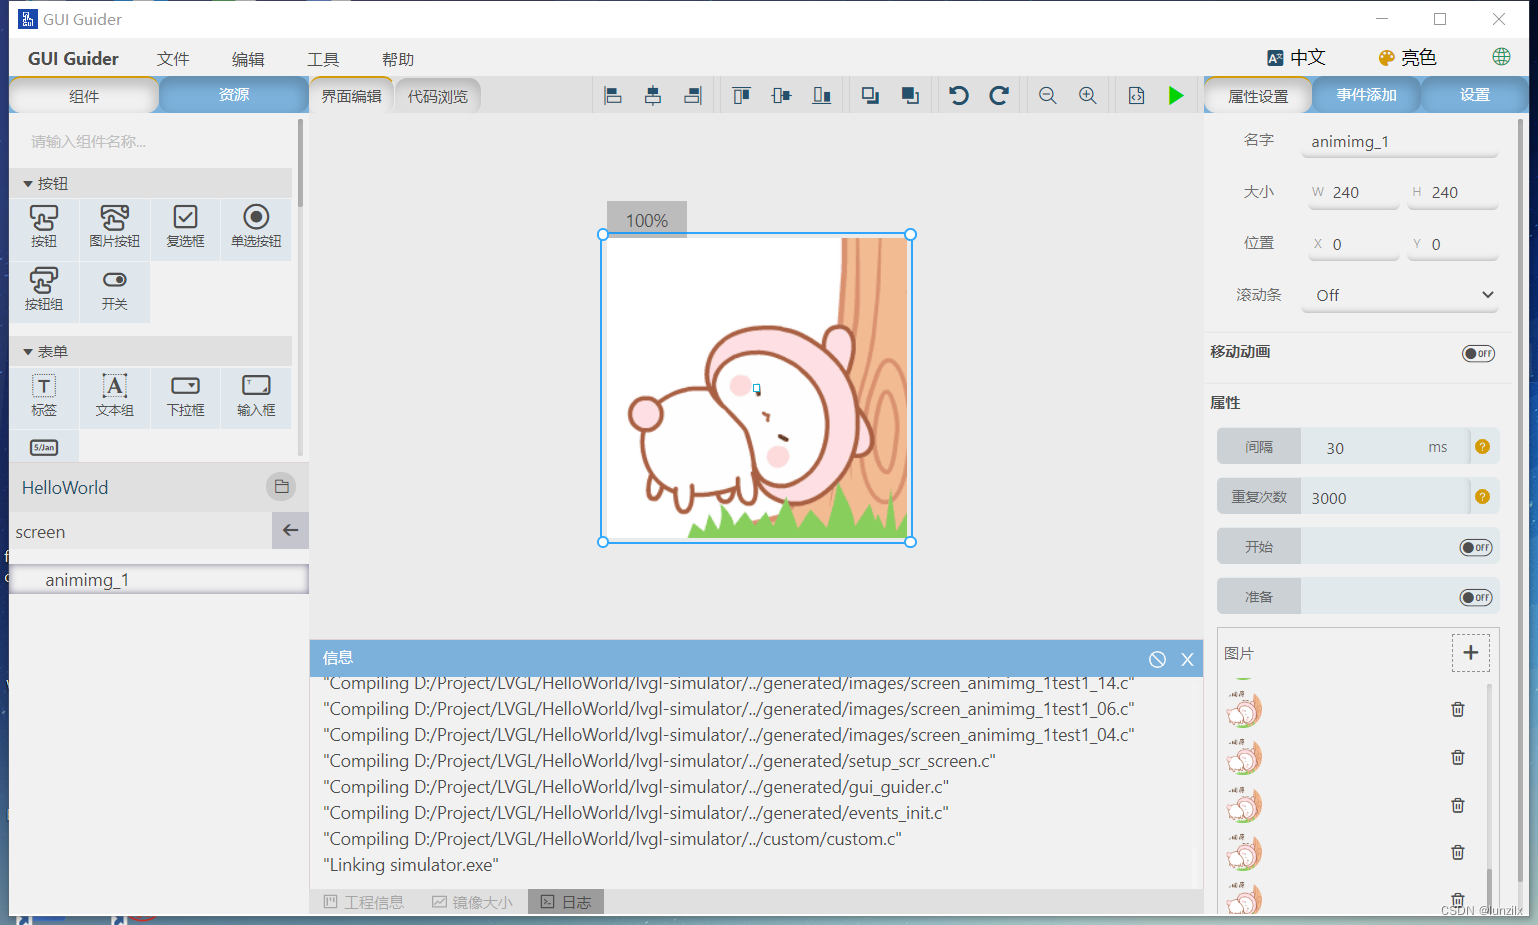Click the globe icon in the top right
This screenshot has height=925, width=1538.
coord(1501,57)
